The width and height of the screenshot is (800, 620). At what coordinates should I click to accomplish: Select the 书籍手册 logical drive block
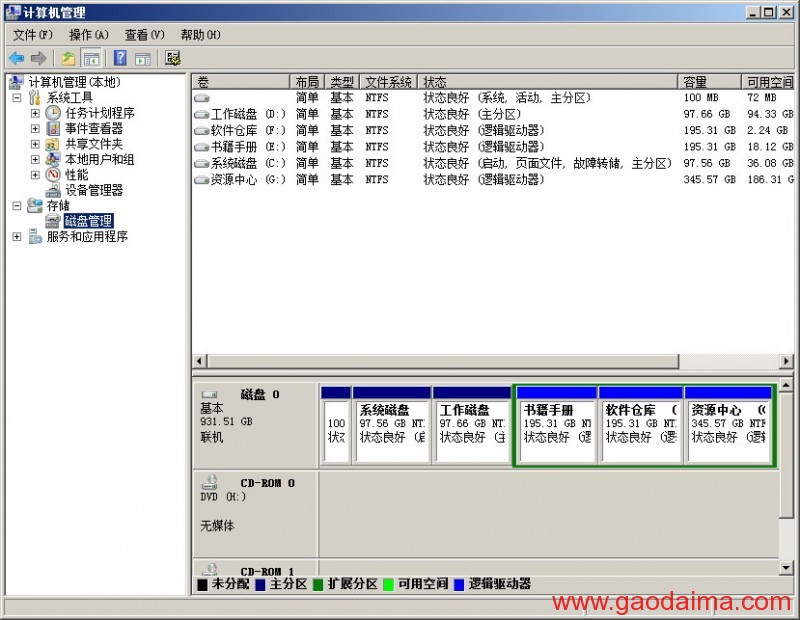pos(557,425)
